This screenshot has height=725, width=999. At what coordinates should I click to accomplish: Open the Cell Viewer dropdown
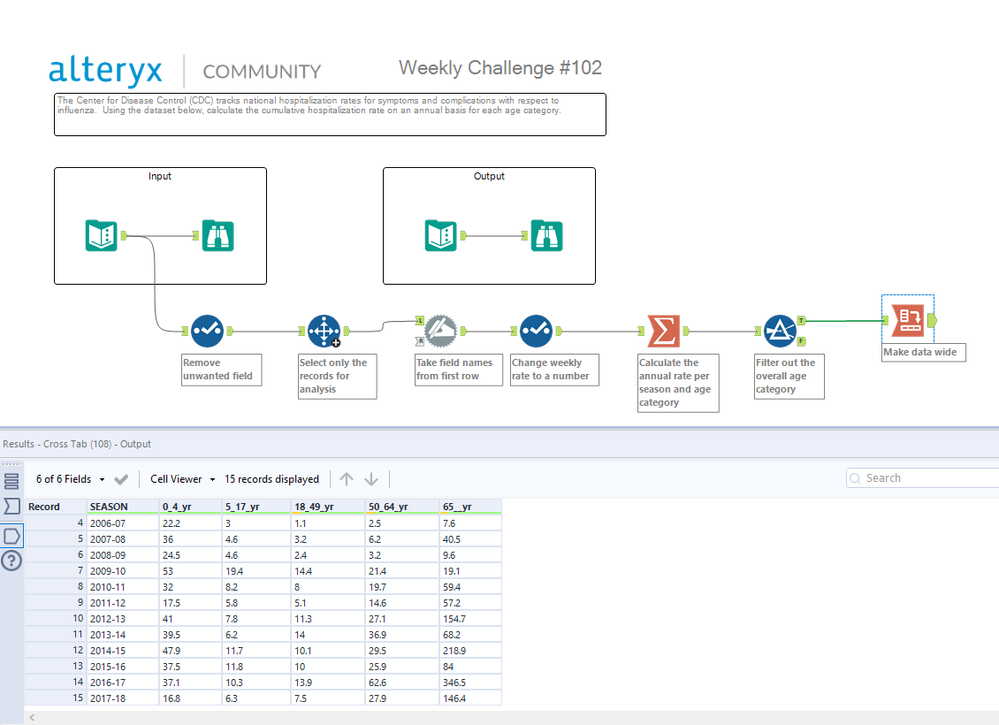(182, 479)
